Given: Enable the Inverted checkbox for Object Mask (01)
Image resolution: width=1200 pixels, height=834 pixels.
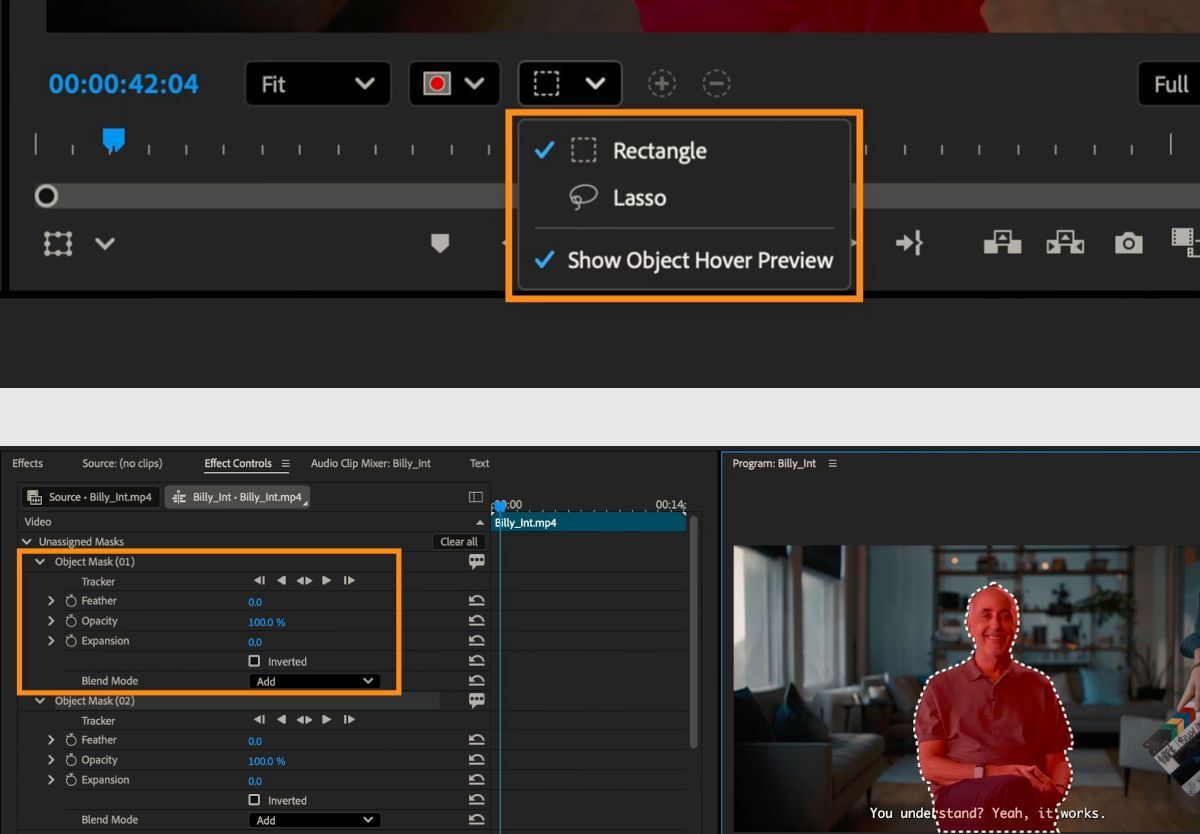Looking at the screenshot, I should (255, 661).
